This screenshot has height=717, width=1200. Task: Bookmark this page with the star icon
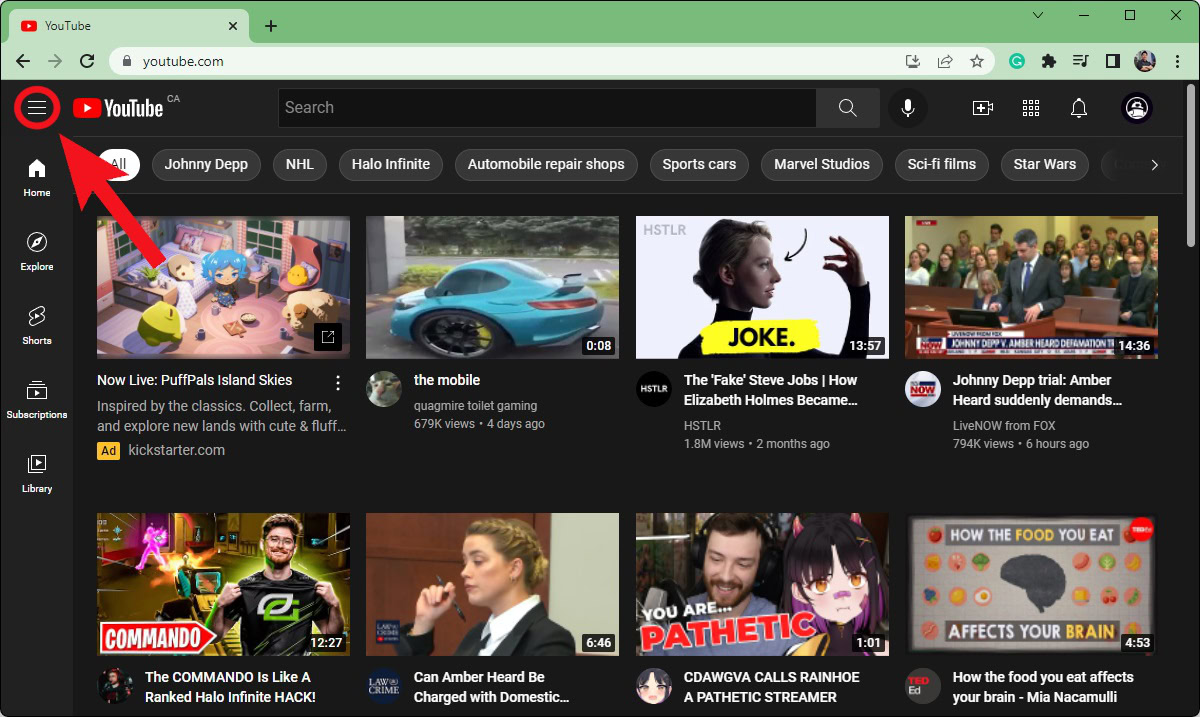[x=977, y=61]
